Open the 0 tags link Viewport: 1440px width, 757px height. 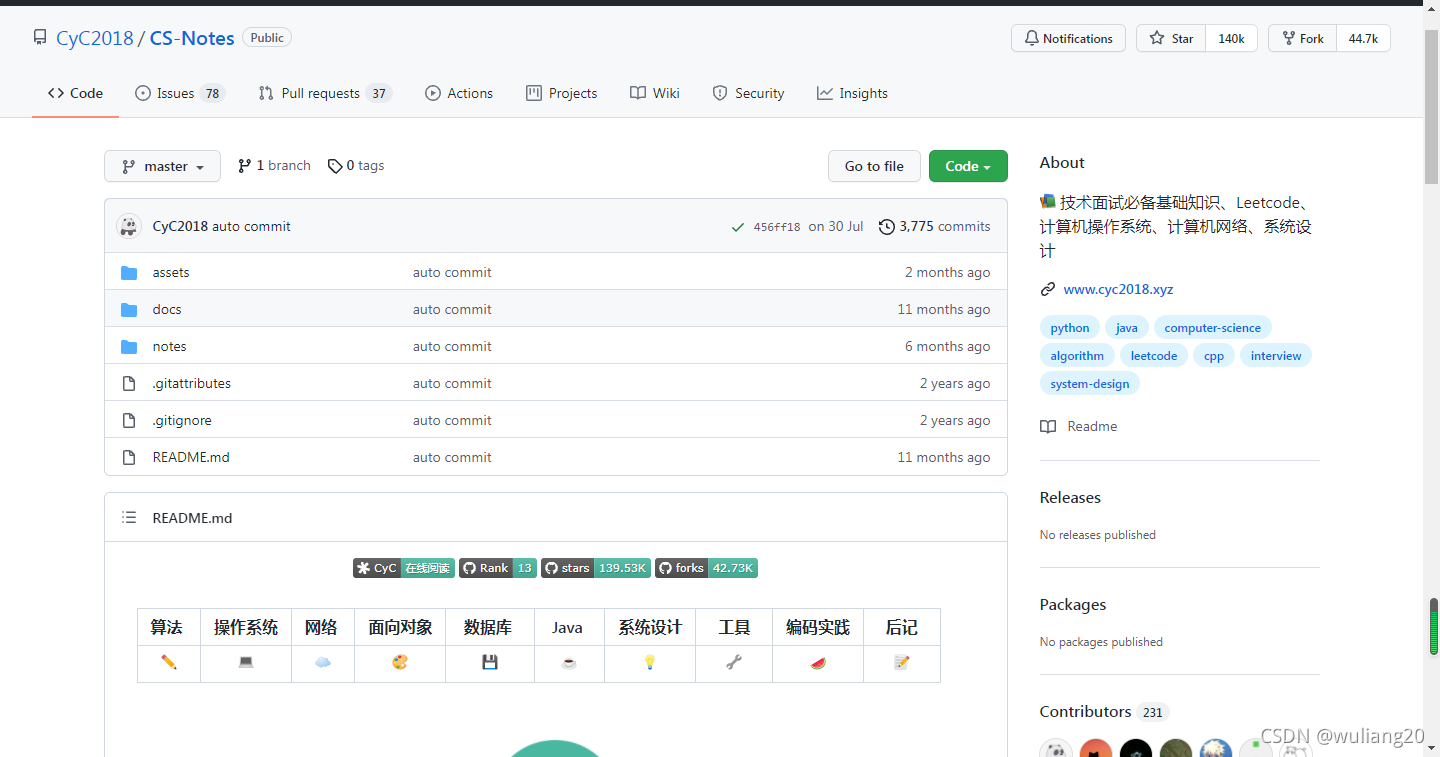point(356,166)
